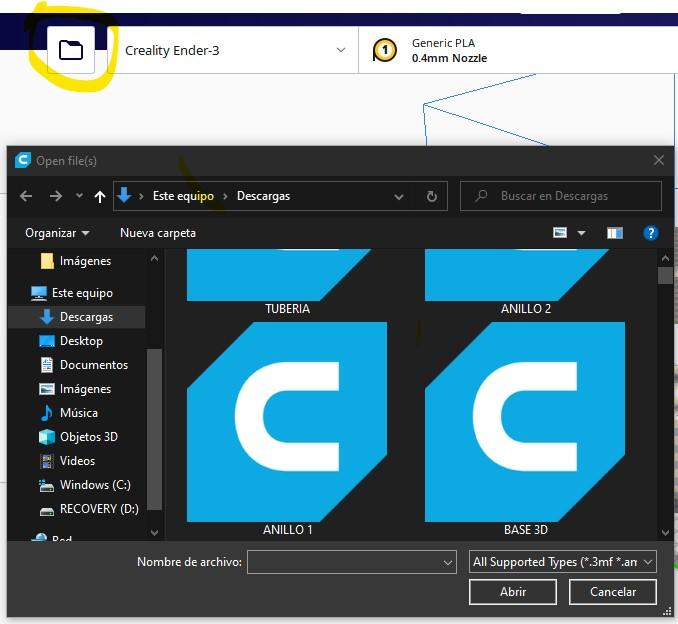Click the Cura logo in dialog title bar

coord(23,160)
